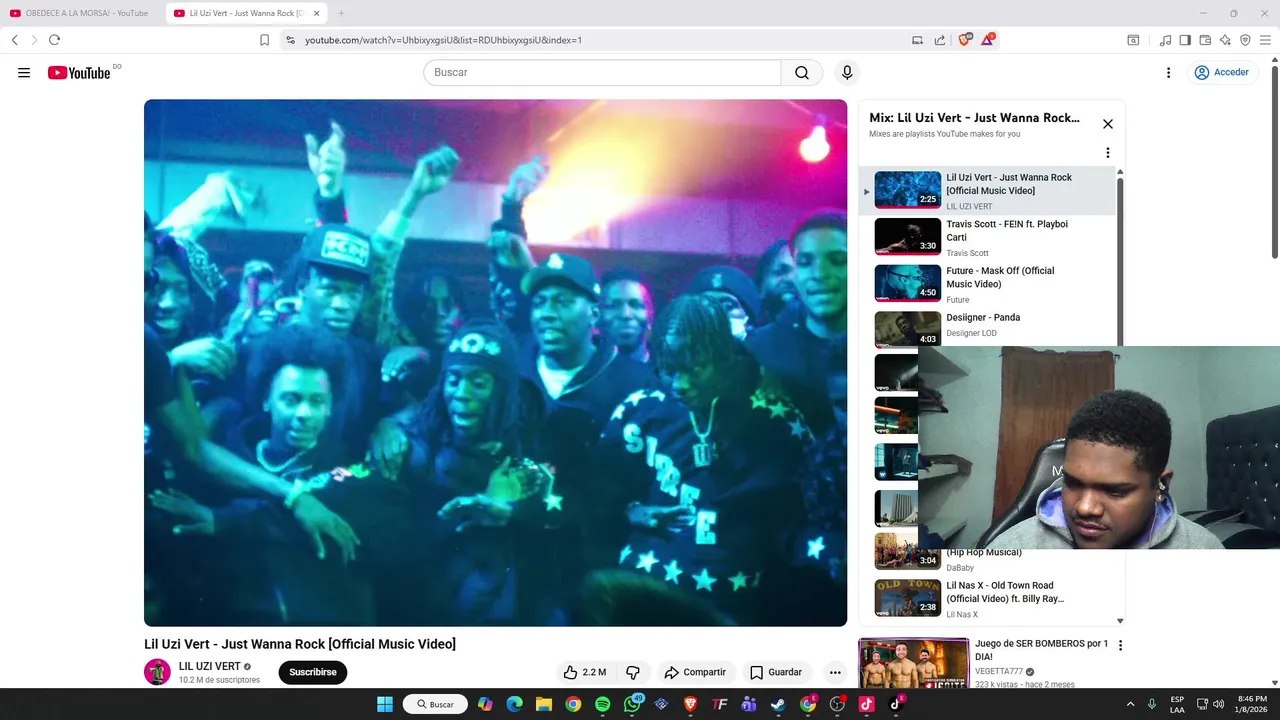Open a new browser tab
This screenshot has width=1280, height=720.
pyautogui.click(x=341, y=13)
